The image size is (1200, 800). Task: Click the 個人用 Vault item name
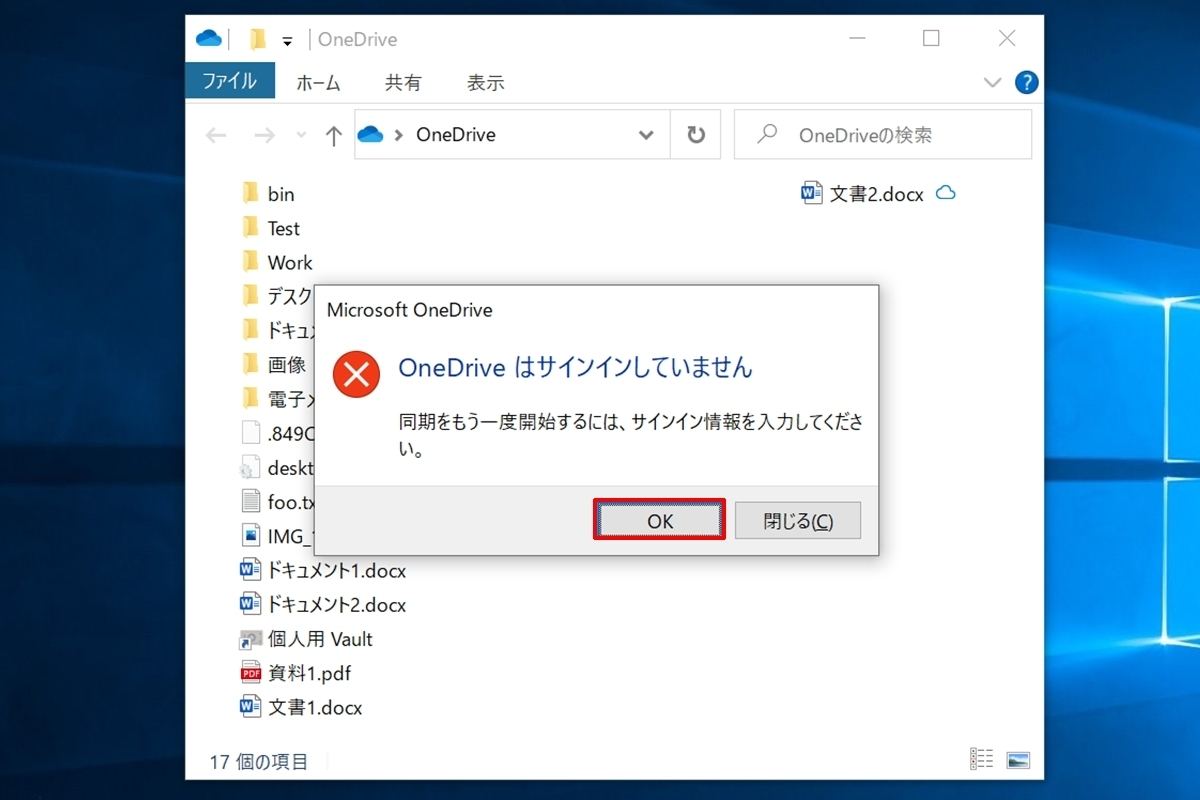pos(320,639)
